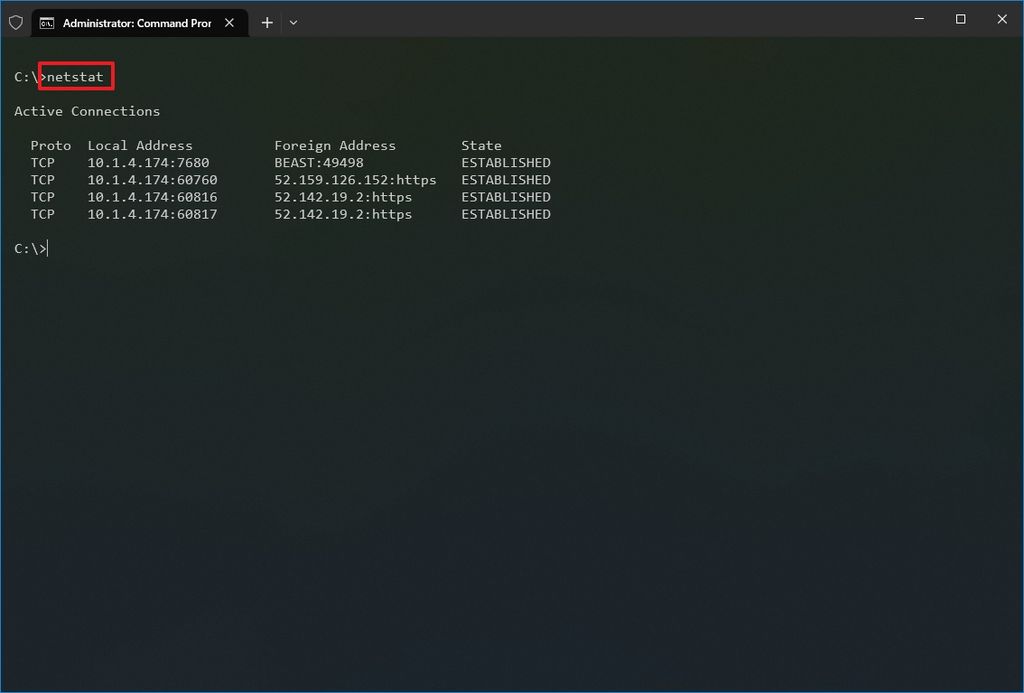The width and height of the screenshot is (1024, 693).
Task: Click the 'State' column header
Action: 481,145
